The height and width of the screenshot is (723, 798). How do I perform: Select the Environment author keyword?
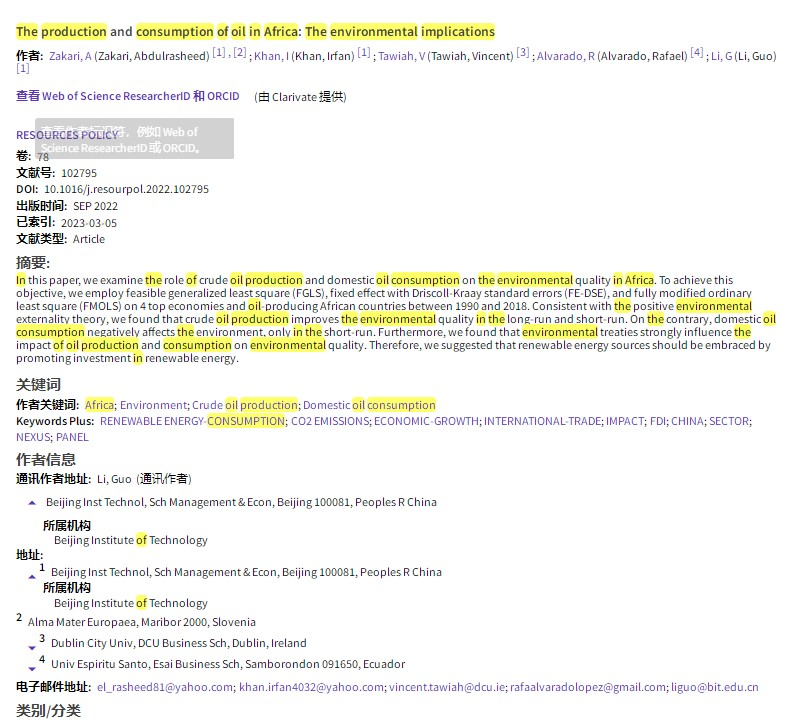(x=153, y=405)
